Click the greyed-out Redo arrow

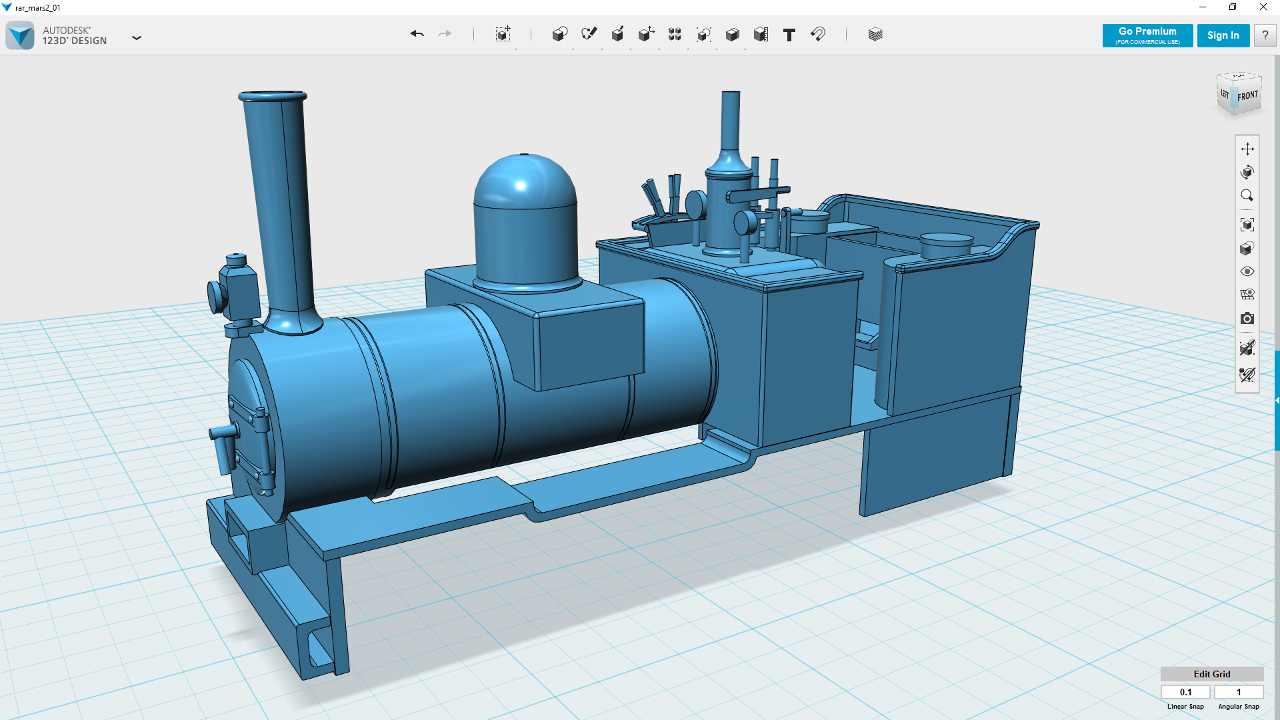[445, 34]
